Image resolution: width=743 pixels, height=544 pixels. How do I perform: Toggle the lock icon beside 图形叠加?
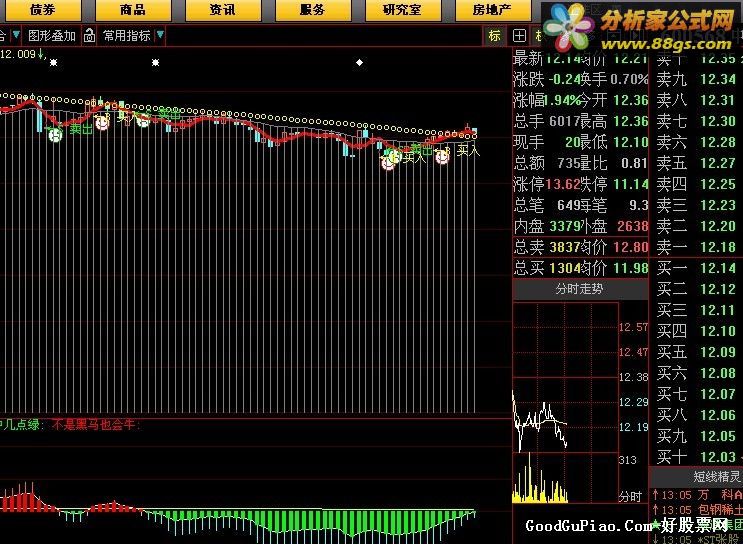point(89,36)
